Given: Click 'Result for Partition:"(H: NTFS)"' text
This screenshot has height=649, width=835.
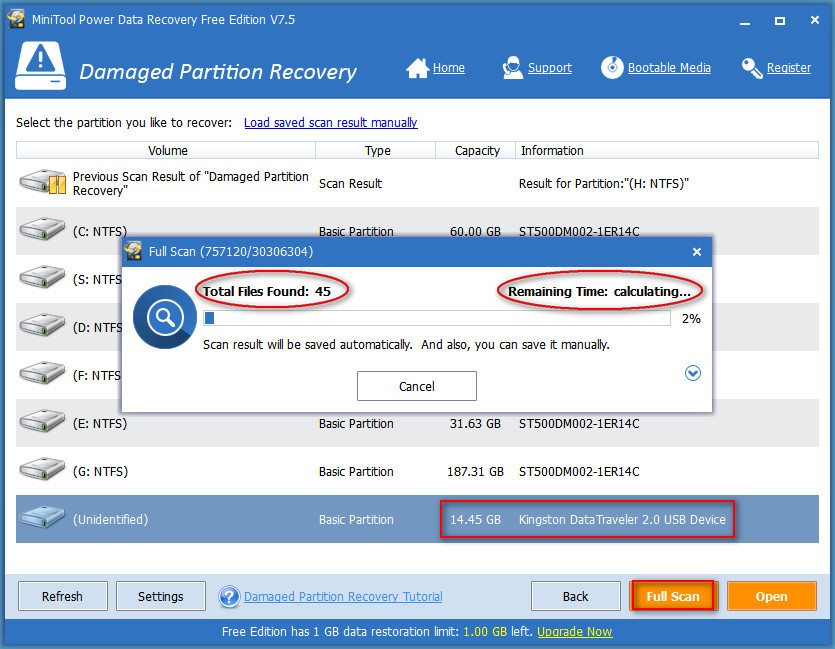Looking at the screenshot, I should [604, 184].
